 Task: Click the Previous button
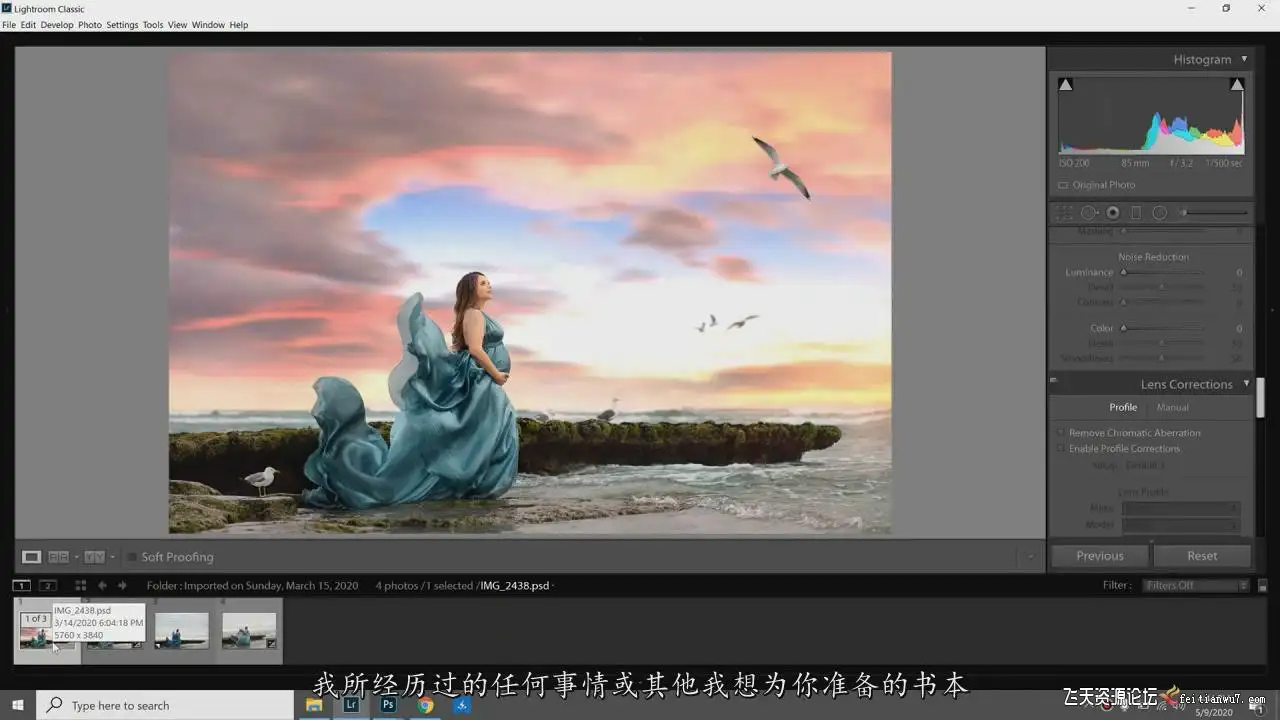[x=1100, y=556]
